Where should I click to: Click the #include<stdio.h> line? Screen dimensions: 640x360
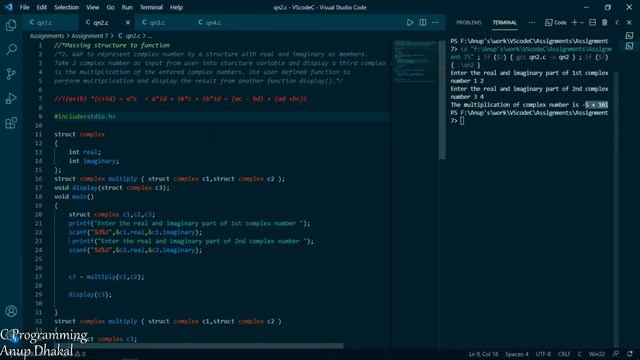pos(85,116)
